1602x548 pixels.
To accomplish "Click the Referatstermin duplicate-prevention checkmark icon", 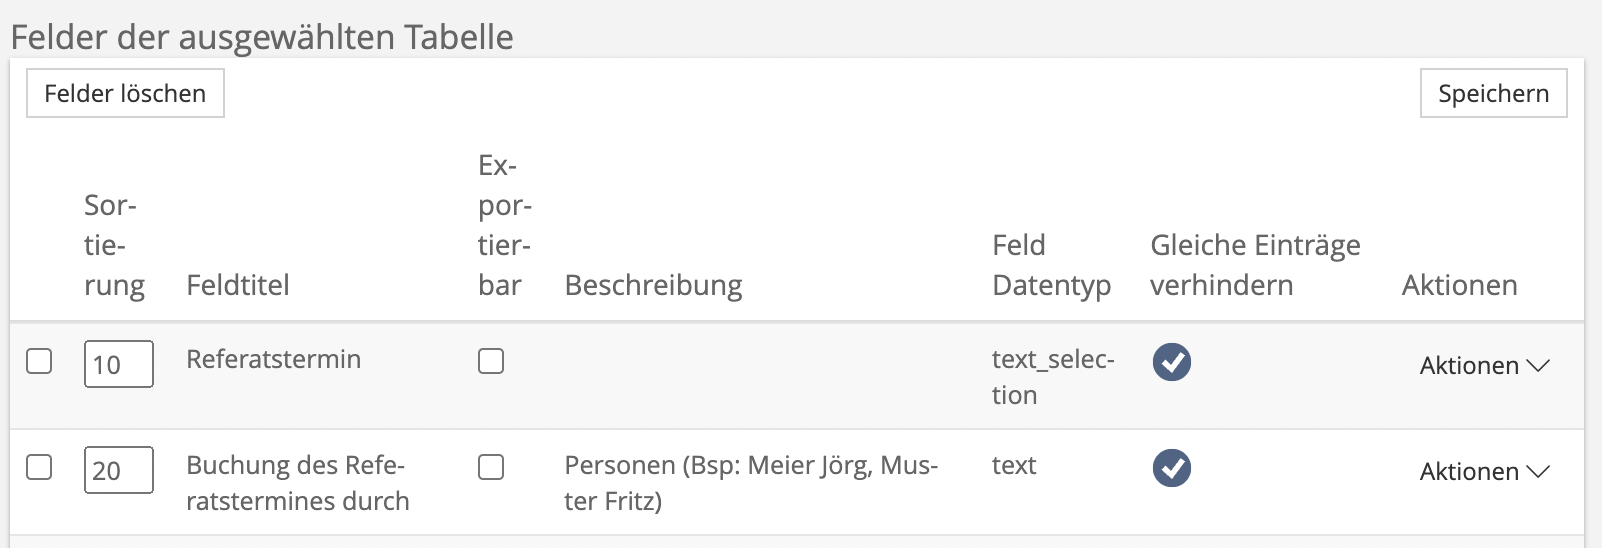I will pyautogui.click(x=1171, y=362).
